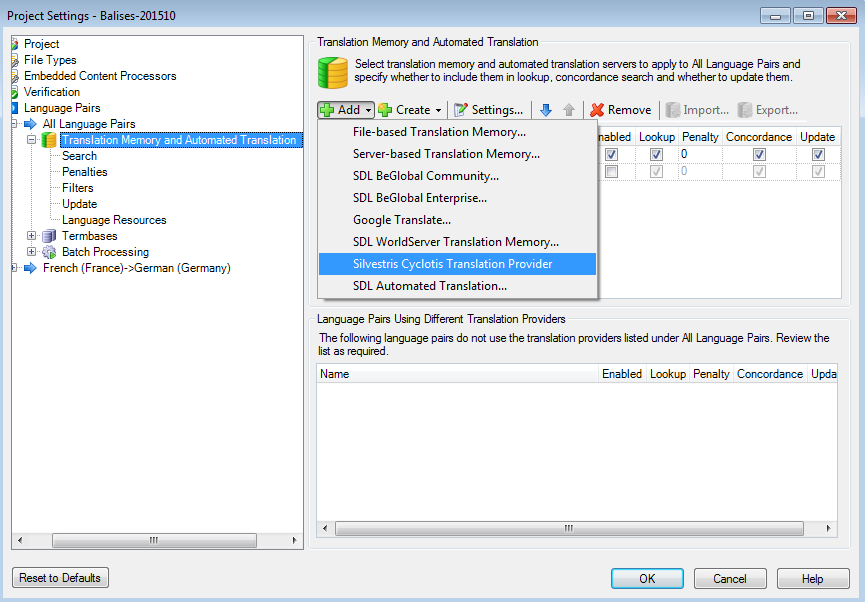Select SDL BeGlobal Enterprise option

point(457,198)
